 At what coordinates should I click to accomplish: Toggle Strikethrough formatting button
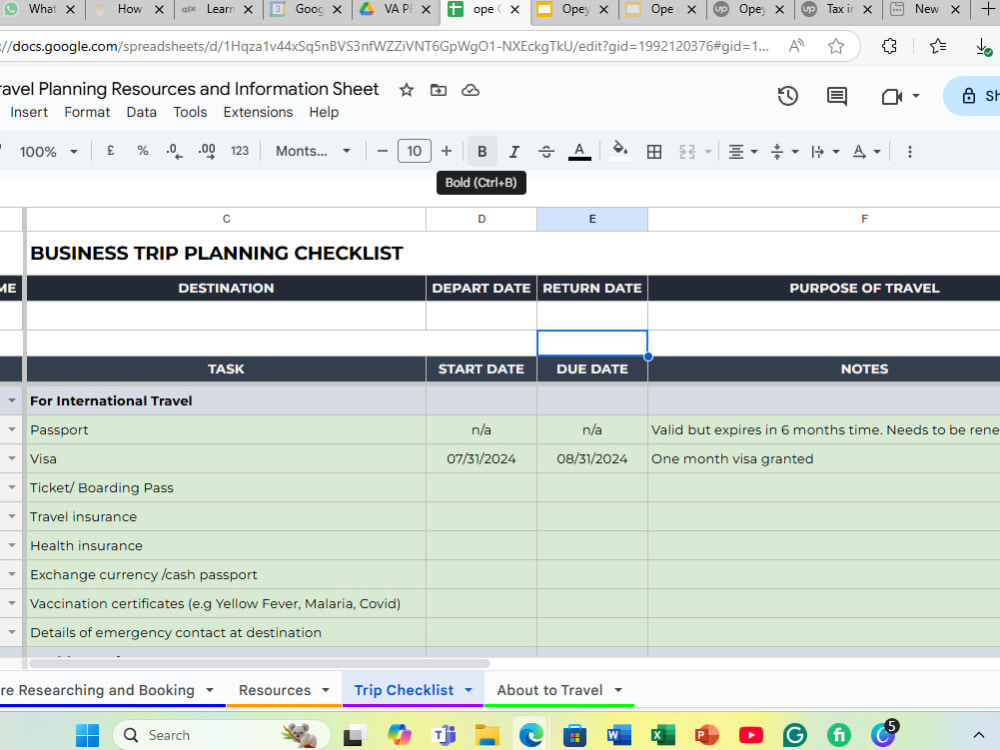pos(546,151)
